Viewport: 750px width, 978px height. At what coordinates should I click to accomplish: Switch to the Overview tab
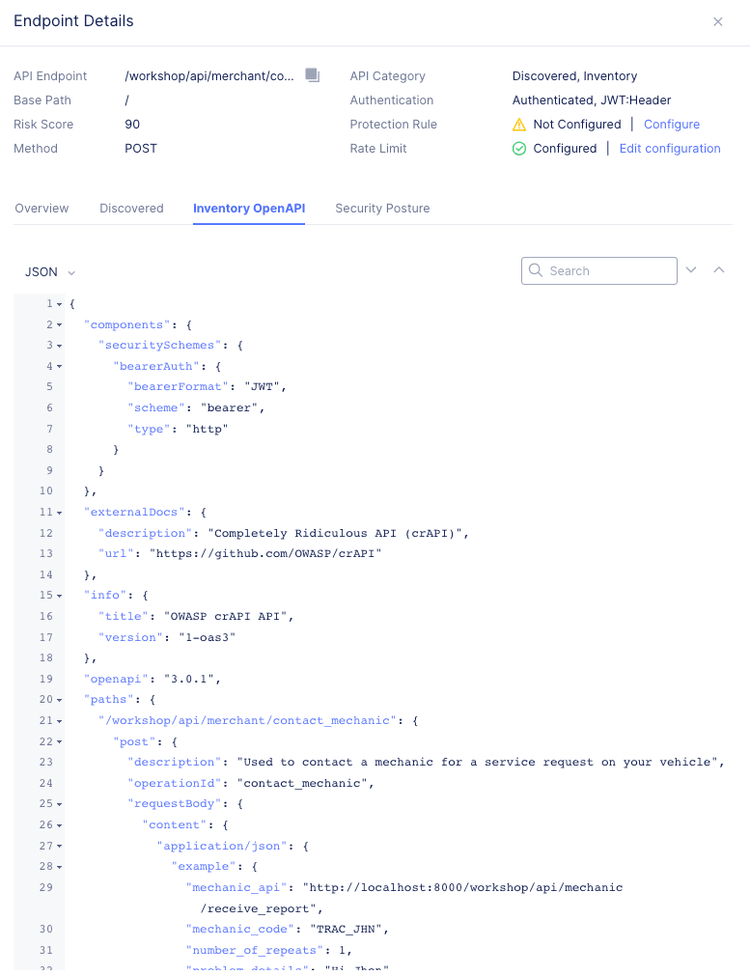tap(41, 208)
